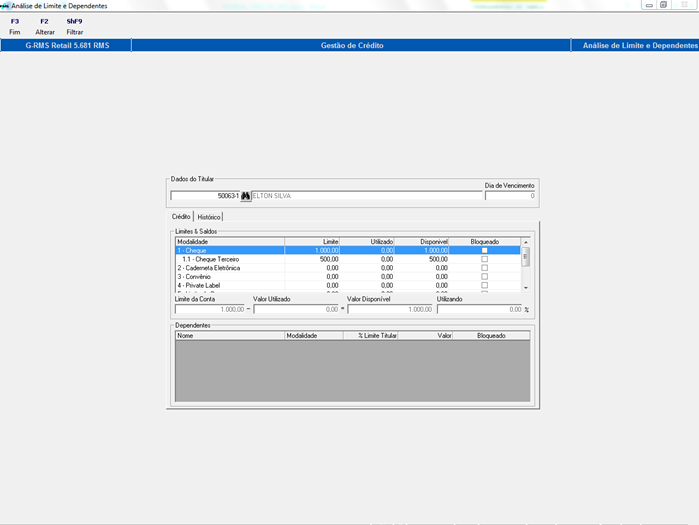Switch to the Histórico tab
This screenshot has height=525, width=699.
(x=209, y=217)
